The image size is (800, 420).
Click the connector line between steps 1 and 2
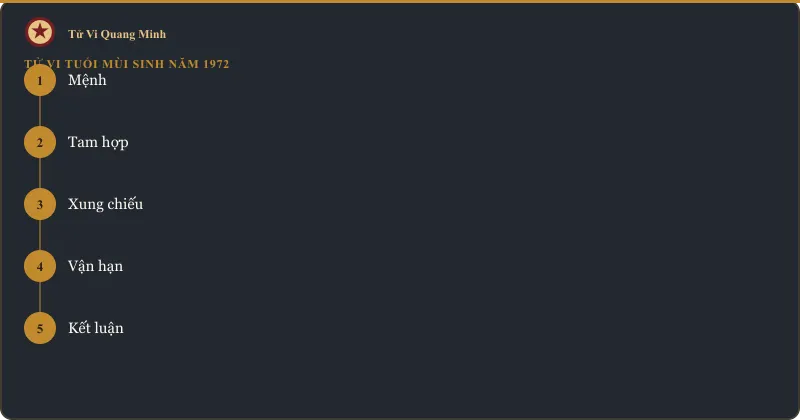click(40, 111)
